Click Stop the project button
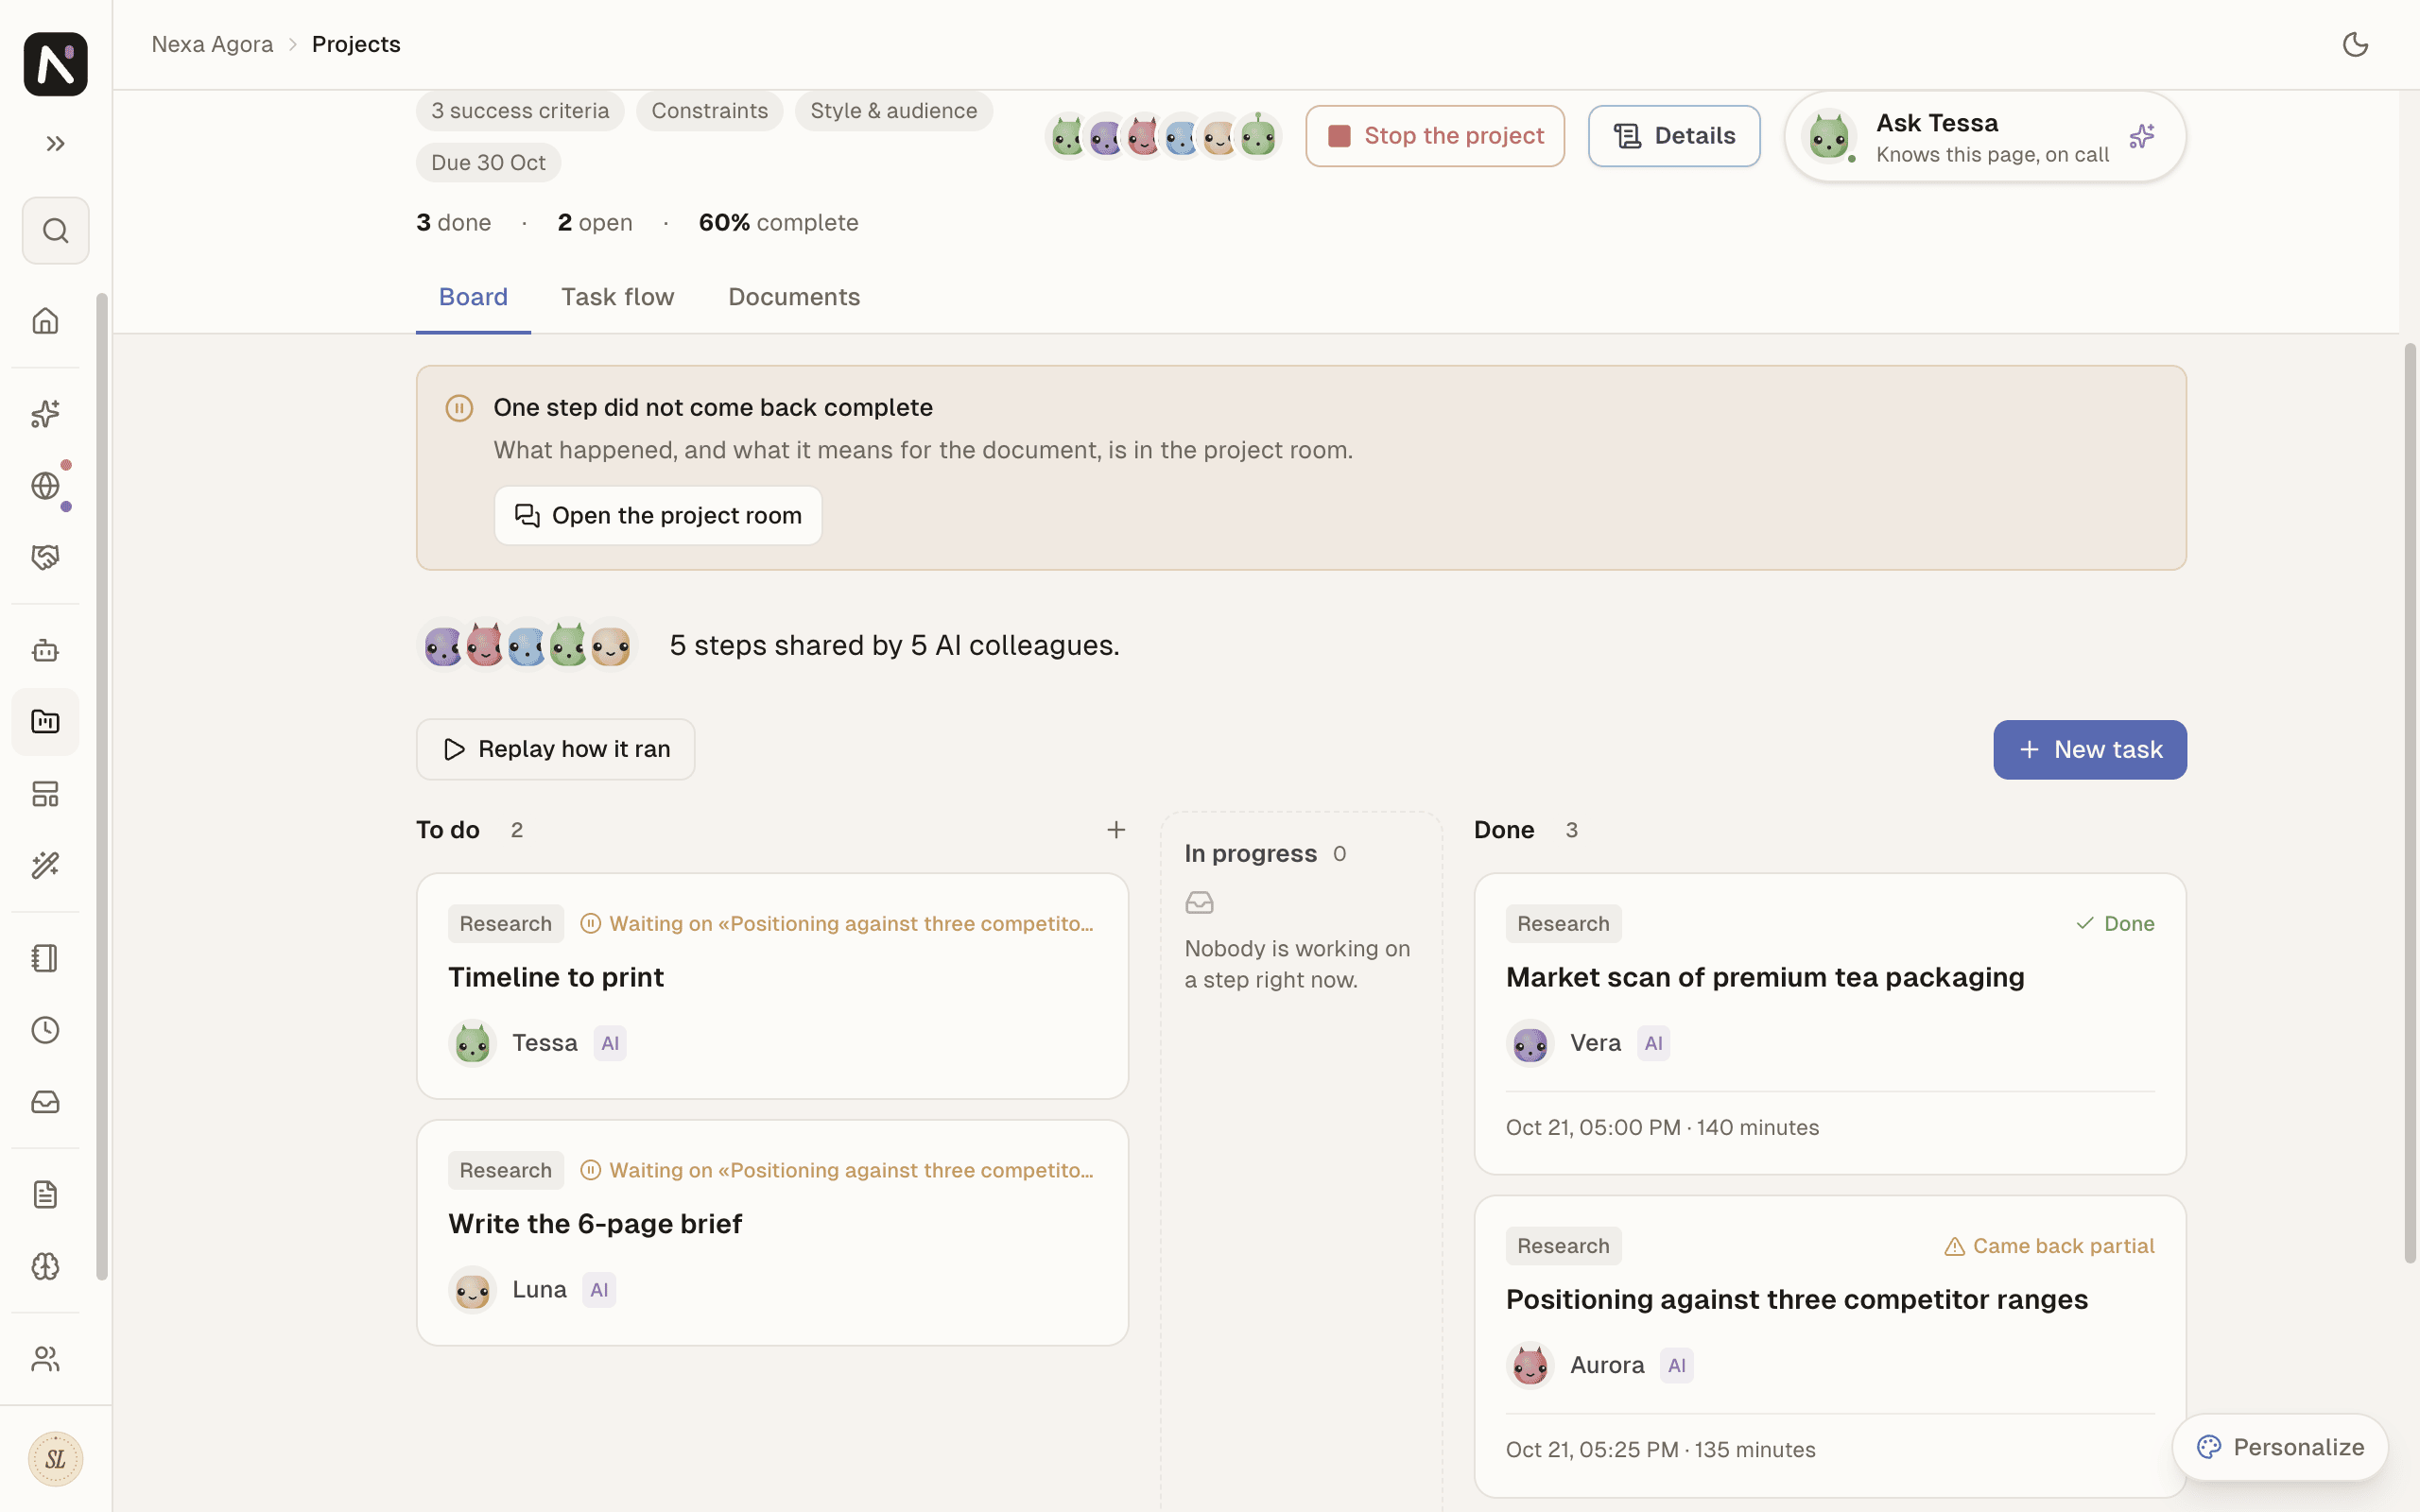This screenshot has width=2420, height=1512. click(1435, 136)
